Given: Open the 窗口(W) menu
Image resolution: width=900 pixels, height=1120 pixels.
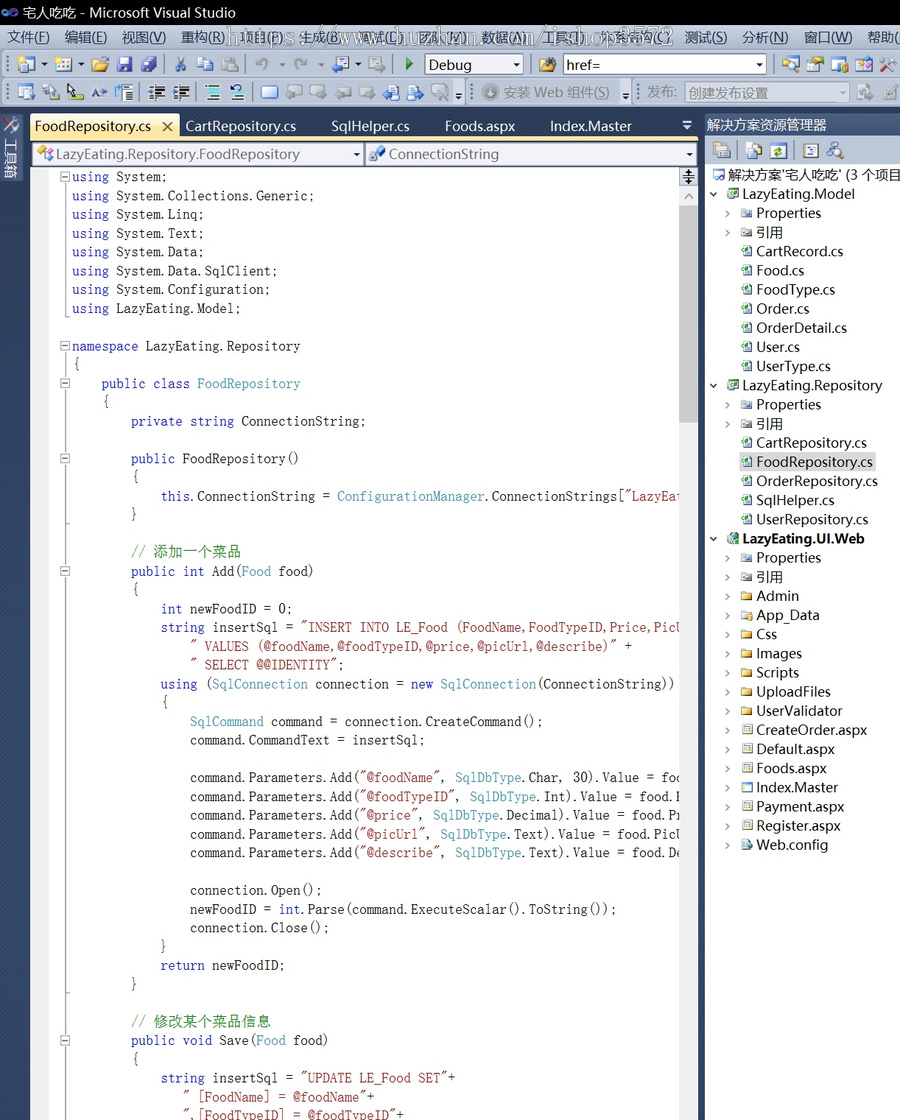Looking at the screenshot, I should [828, 37].
